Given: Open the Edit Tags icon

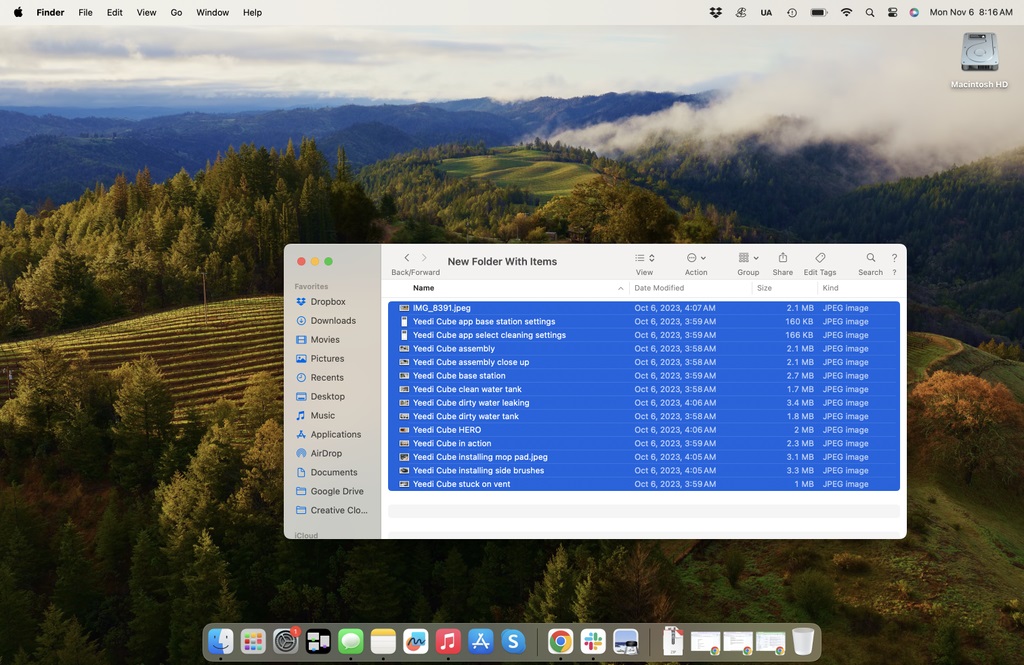Looking at the screenshot, I should coord(819,257).
